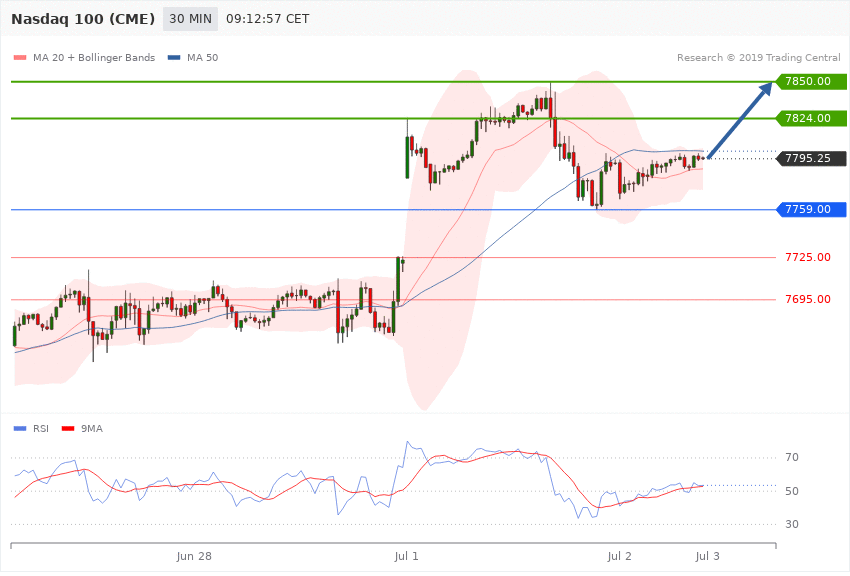The height and width of the screenshot is (576, 850).
Task: Click the Jul 3 date axis label
Action: [x=707, y=556]
